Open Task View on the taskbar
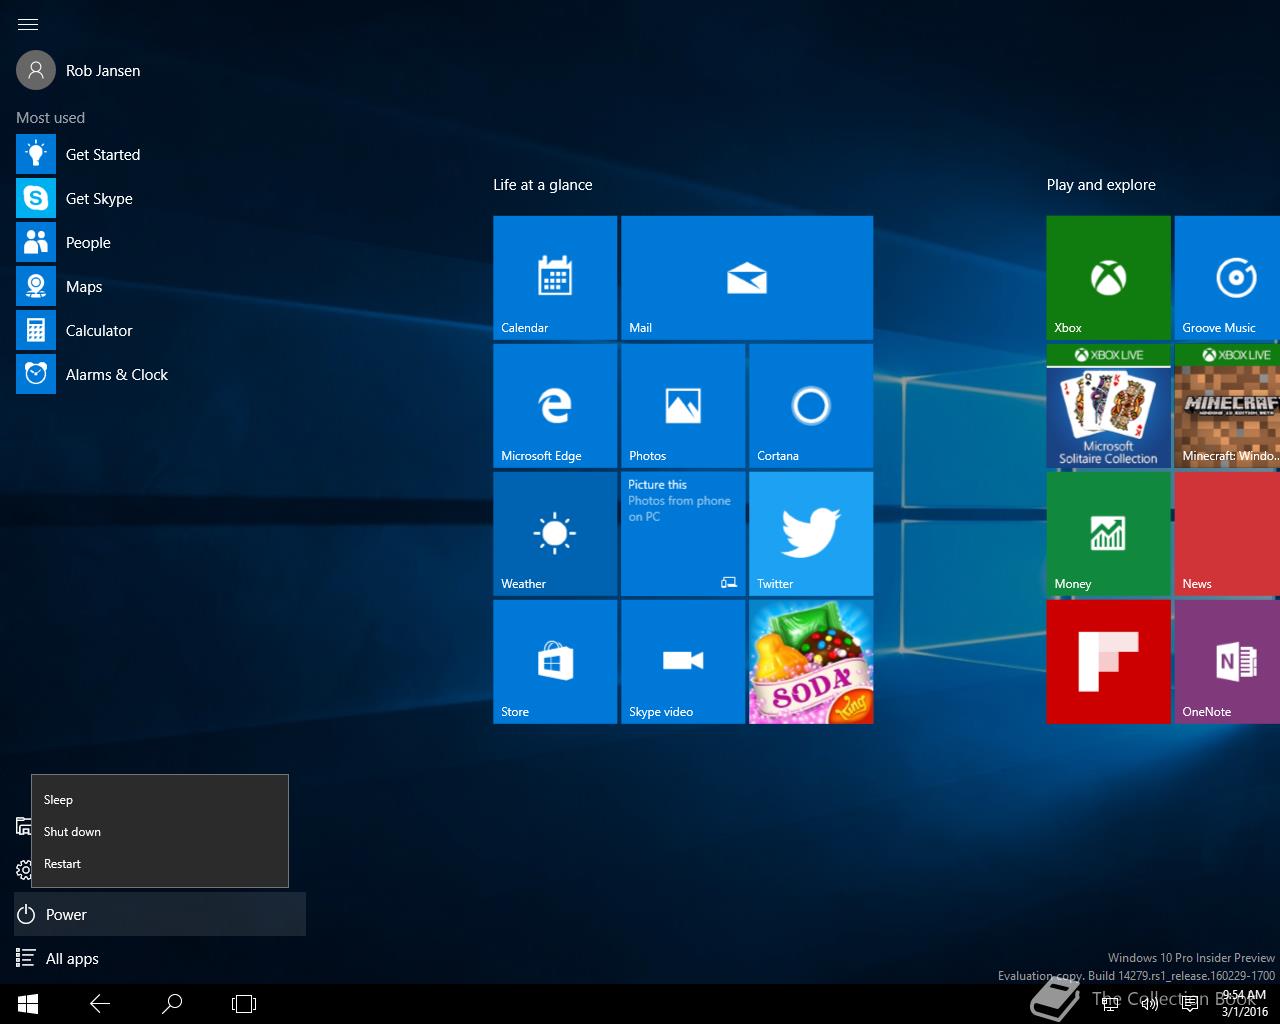Screen dimensions: 1280x1024 click(x=244, y=1004)
